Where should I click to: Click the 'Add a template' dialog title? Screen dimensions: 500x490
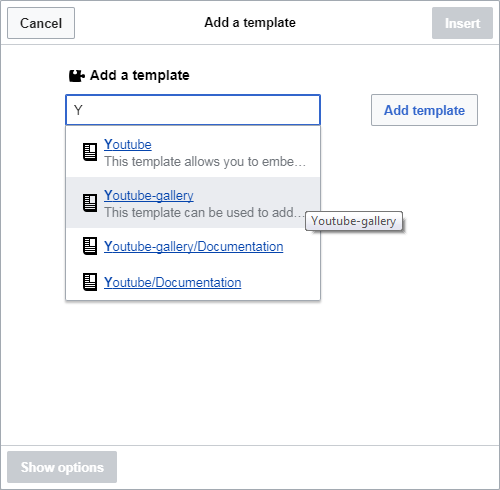pos(250,23)
